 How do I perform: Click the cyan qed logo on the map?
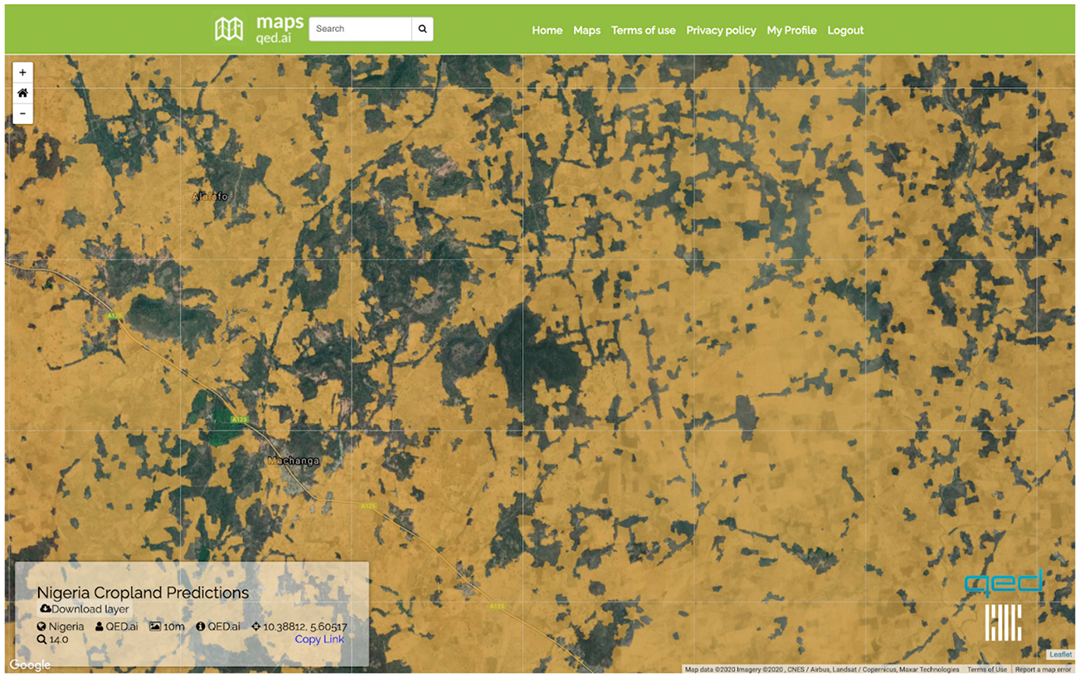pos(1004,584)
